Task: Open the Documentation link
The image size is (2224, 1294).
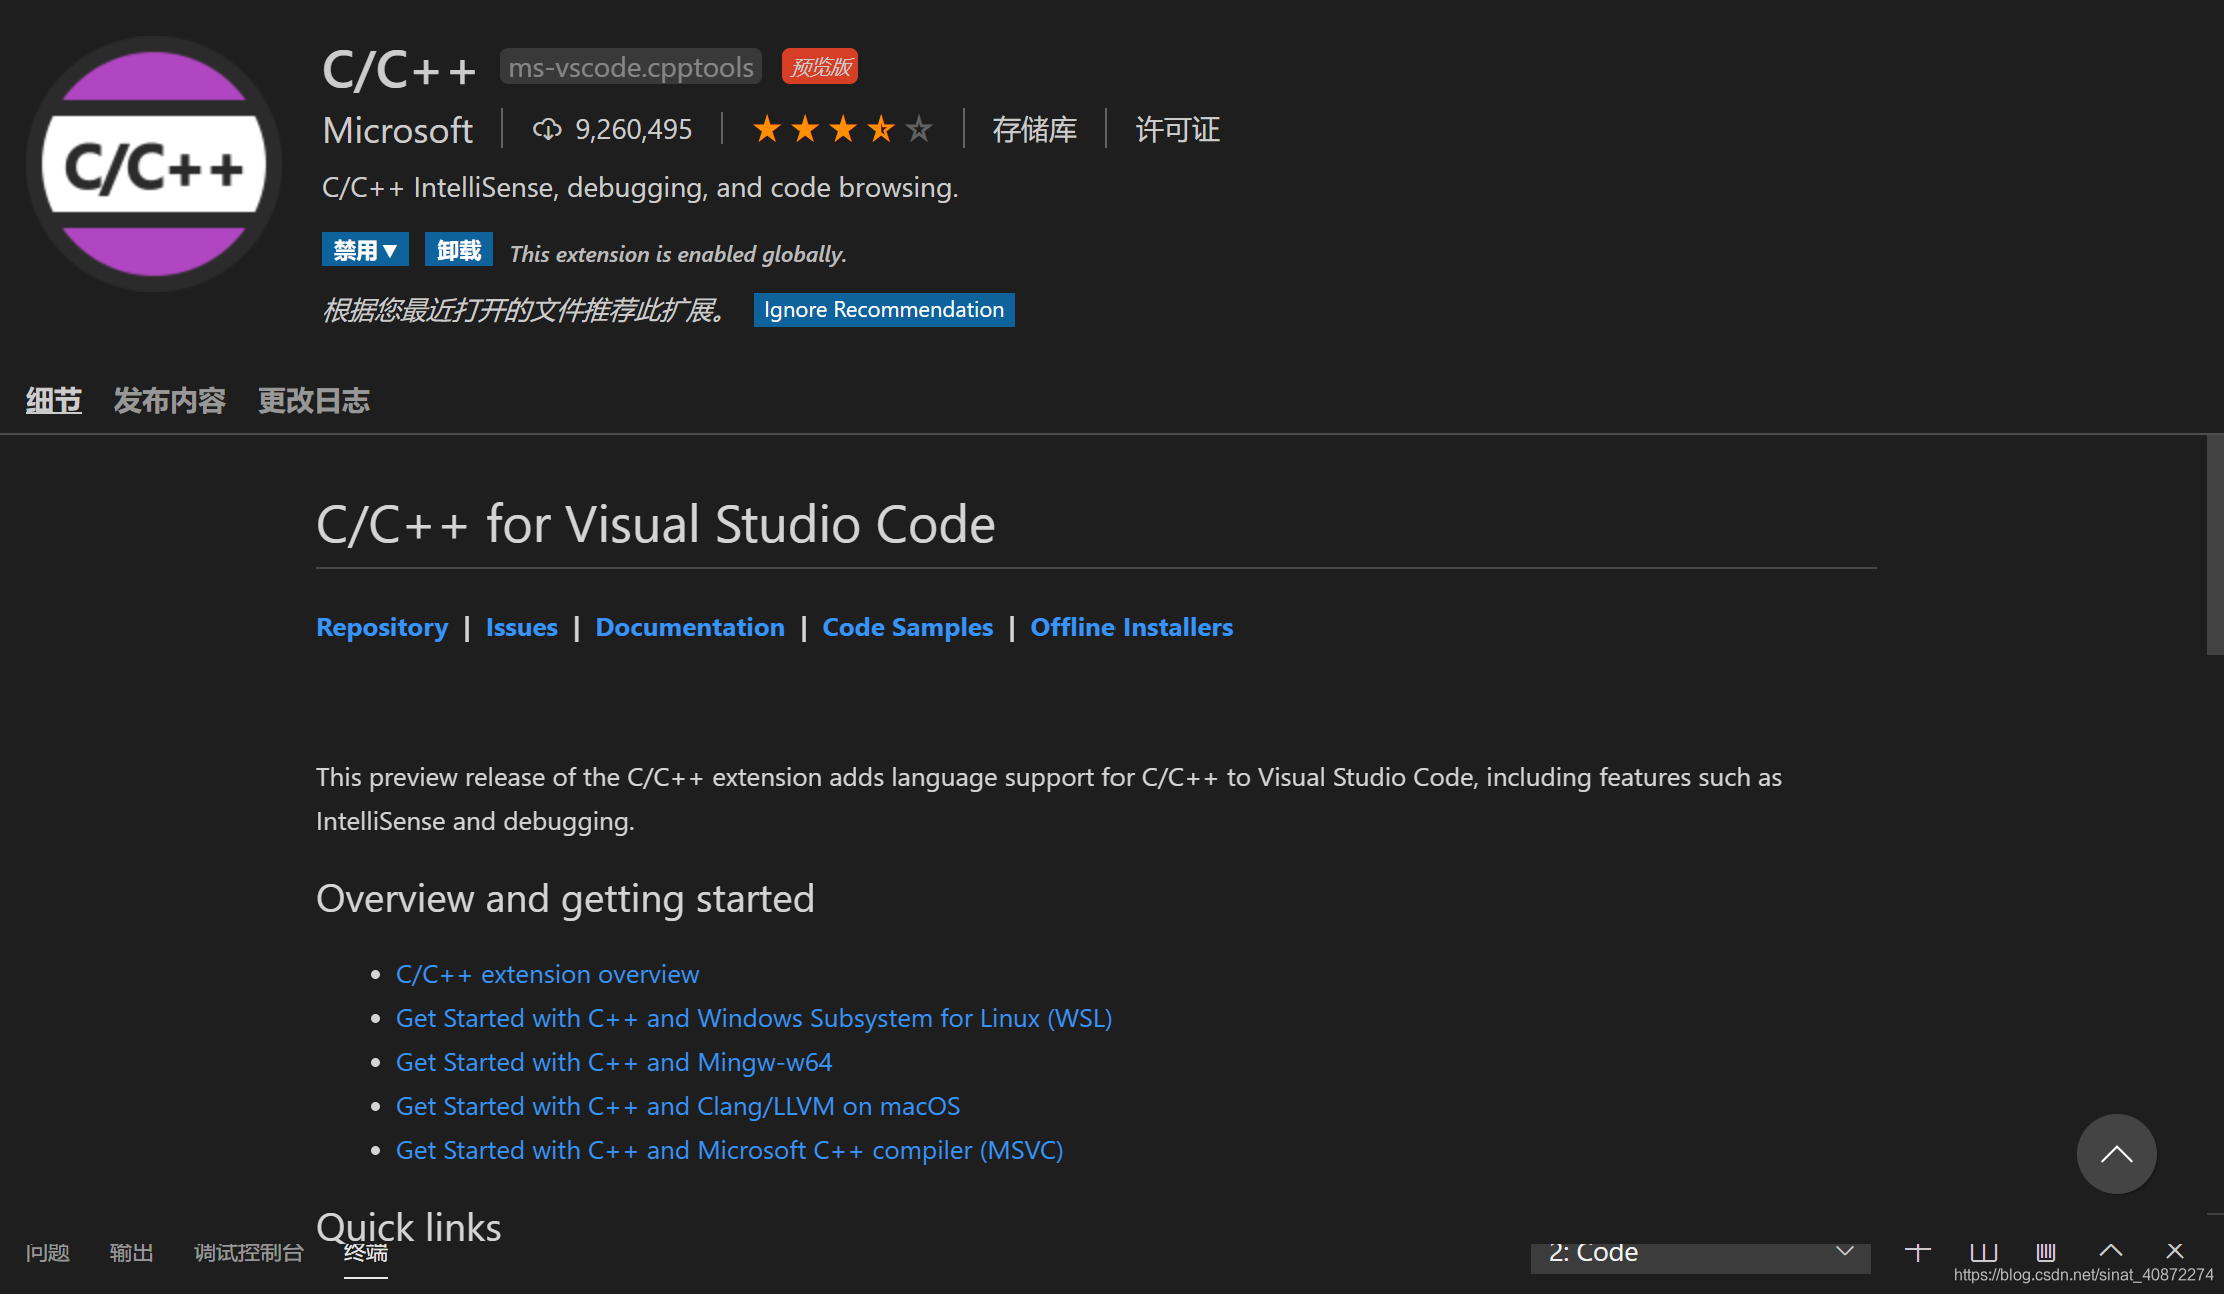Action: coord(690,627)
